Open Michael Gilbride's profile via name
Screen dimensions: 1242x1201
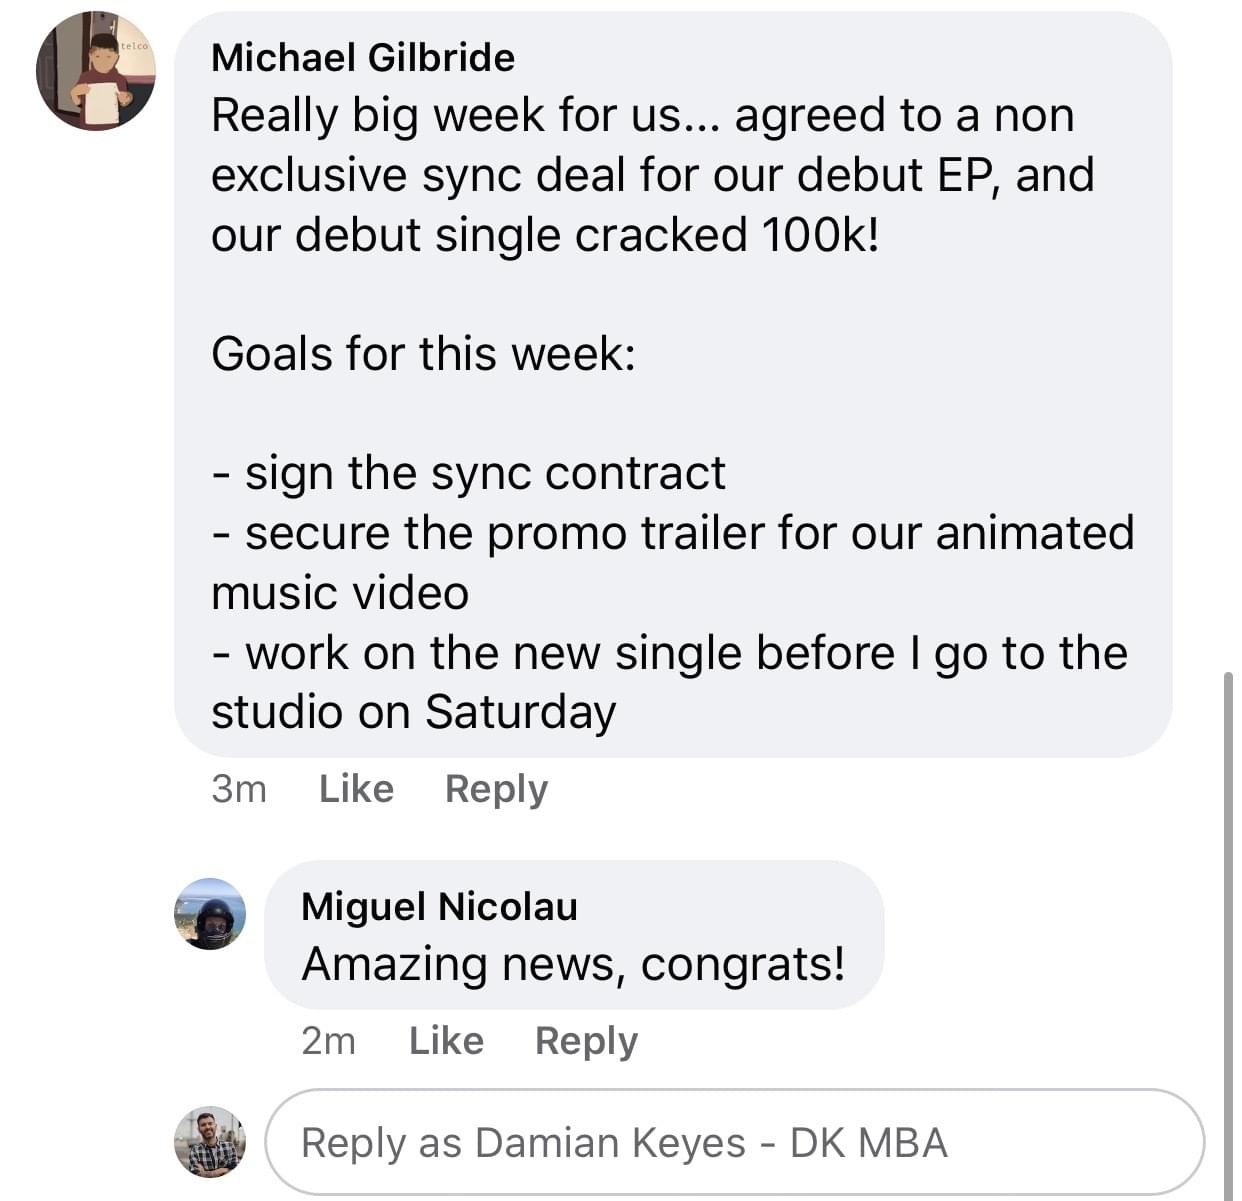click(x=363, y=58)
